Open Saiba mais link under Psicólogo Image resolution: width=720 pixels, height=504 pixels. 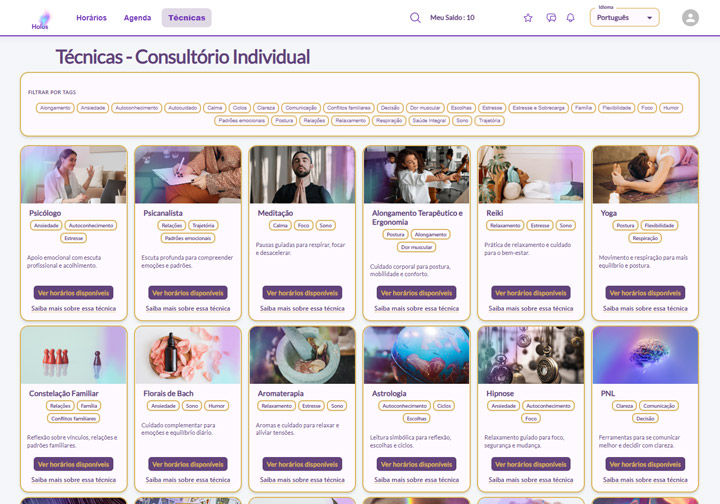(73, 308)
